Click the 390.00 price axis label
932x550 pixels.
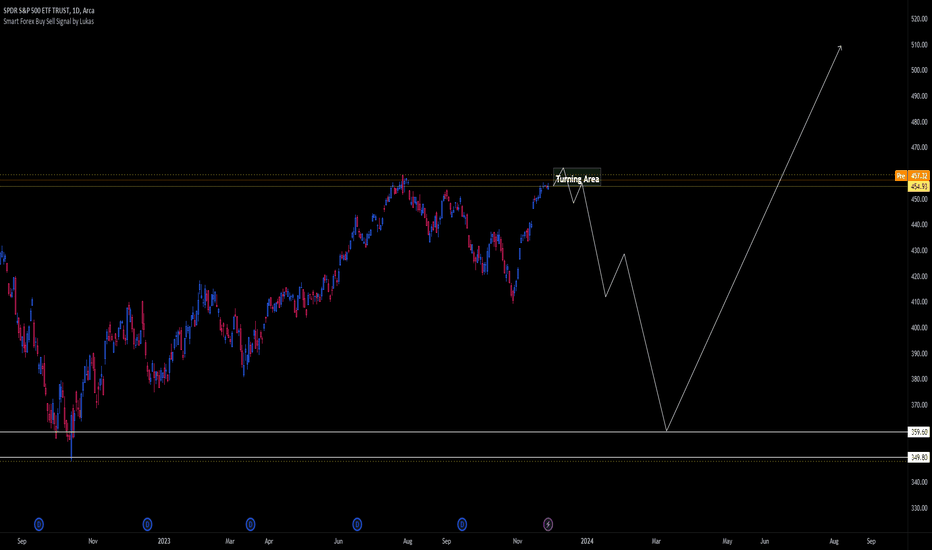pos(919,353)
